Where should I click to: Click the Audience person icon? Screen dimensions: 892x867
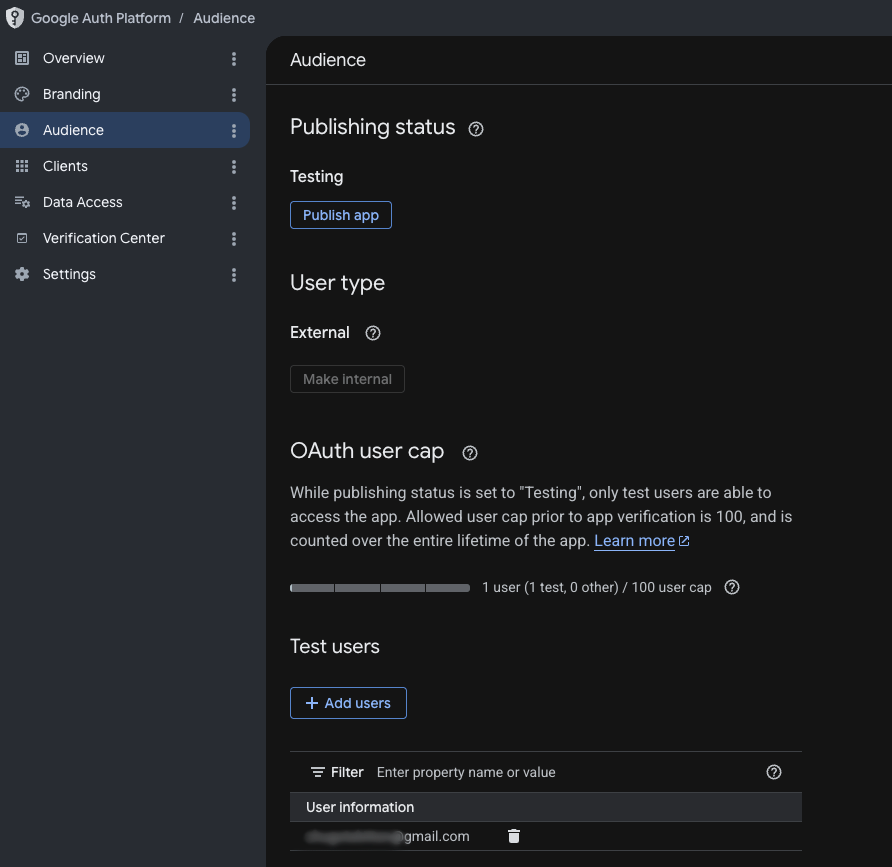click(22, 130)
